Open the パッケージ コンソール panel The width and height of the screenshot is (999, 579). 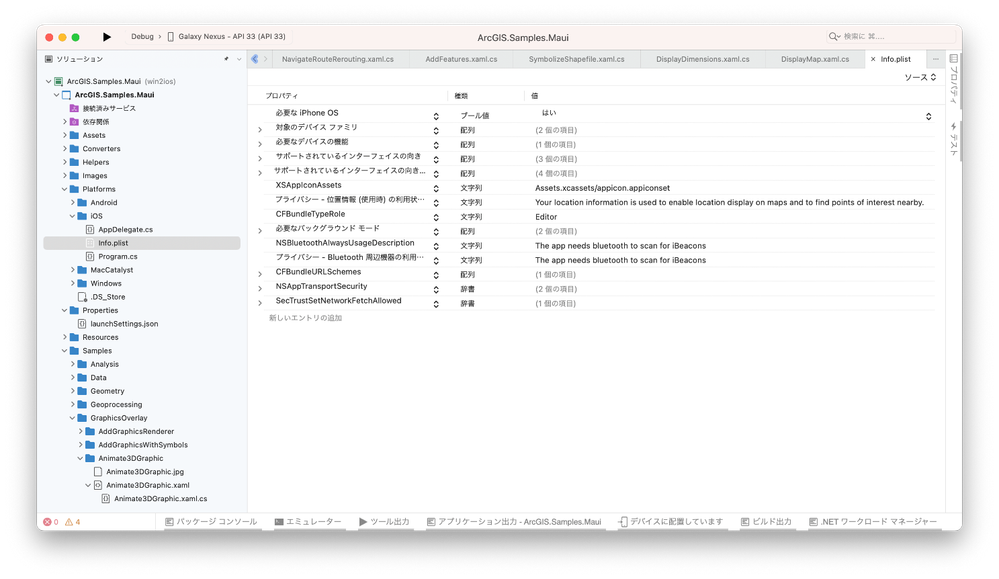tap(212, 521)
